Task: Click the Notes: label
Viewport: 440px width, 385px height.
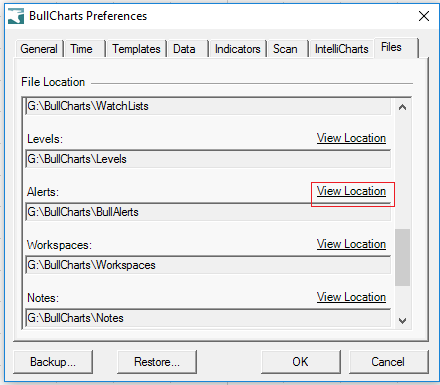Action: coord(43,298)
